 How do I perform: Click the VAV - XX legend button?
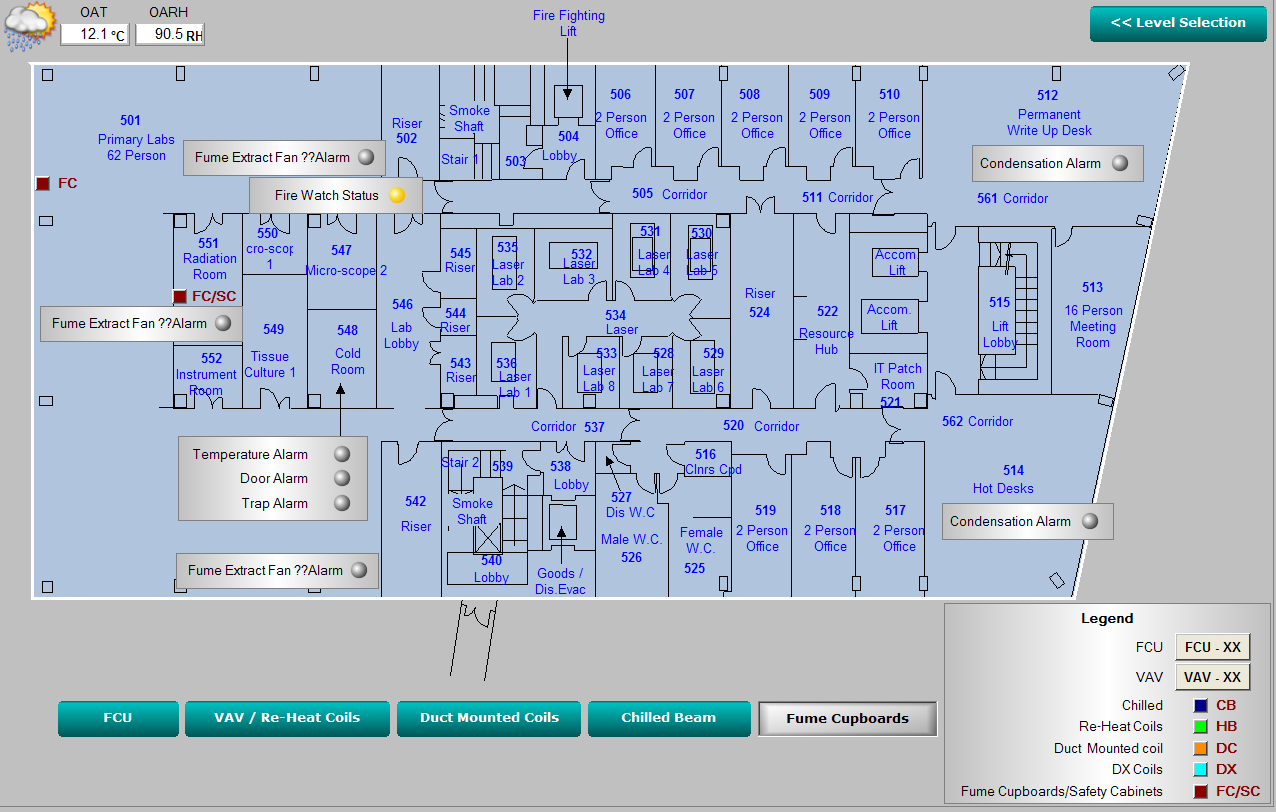[x=1212, y=677]
